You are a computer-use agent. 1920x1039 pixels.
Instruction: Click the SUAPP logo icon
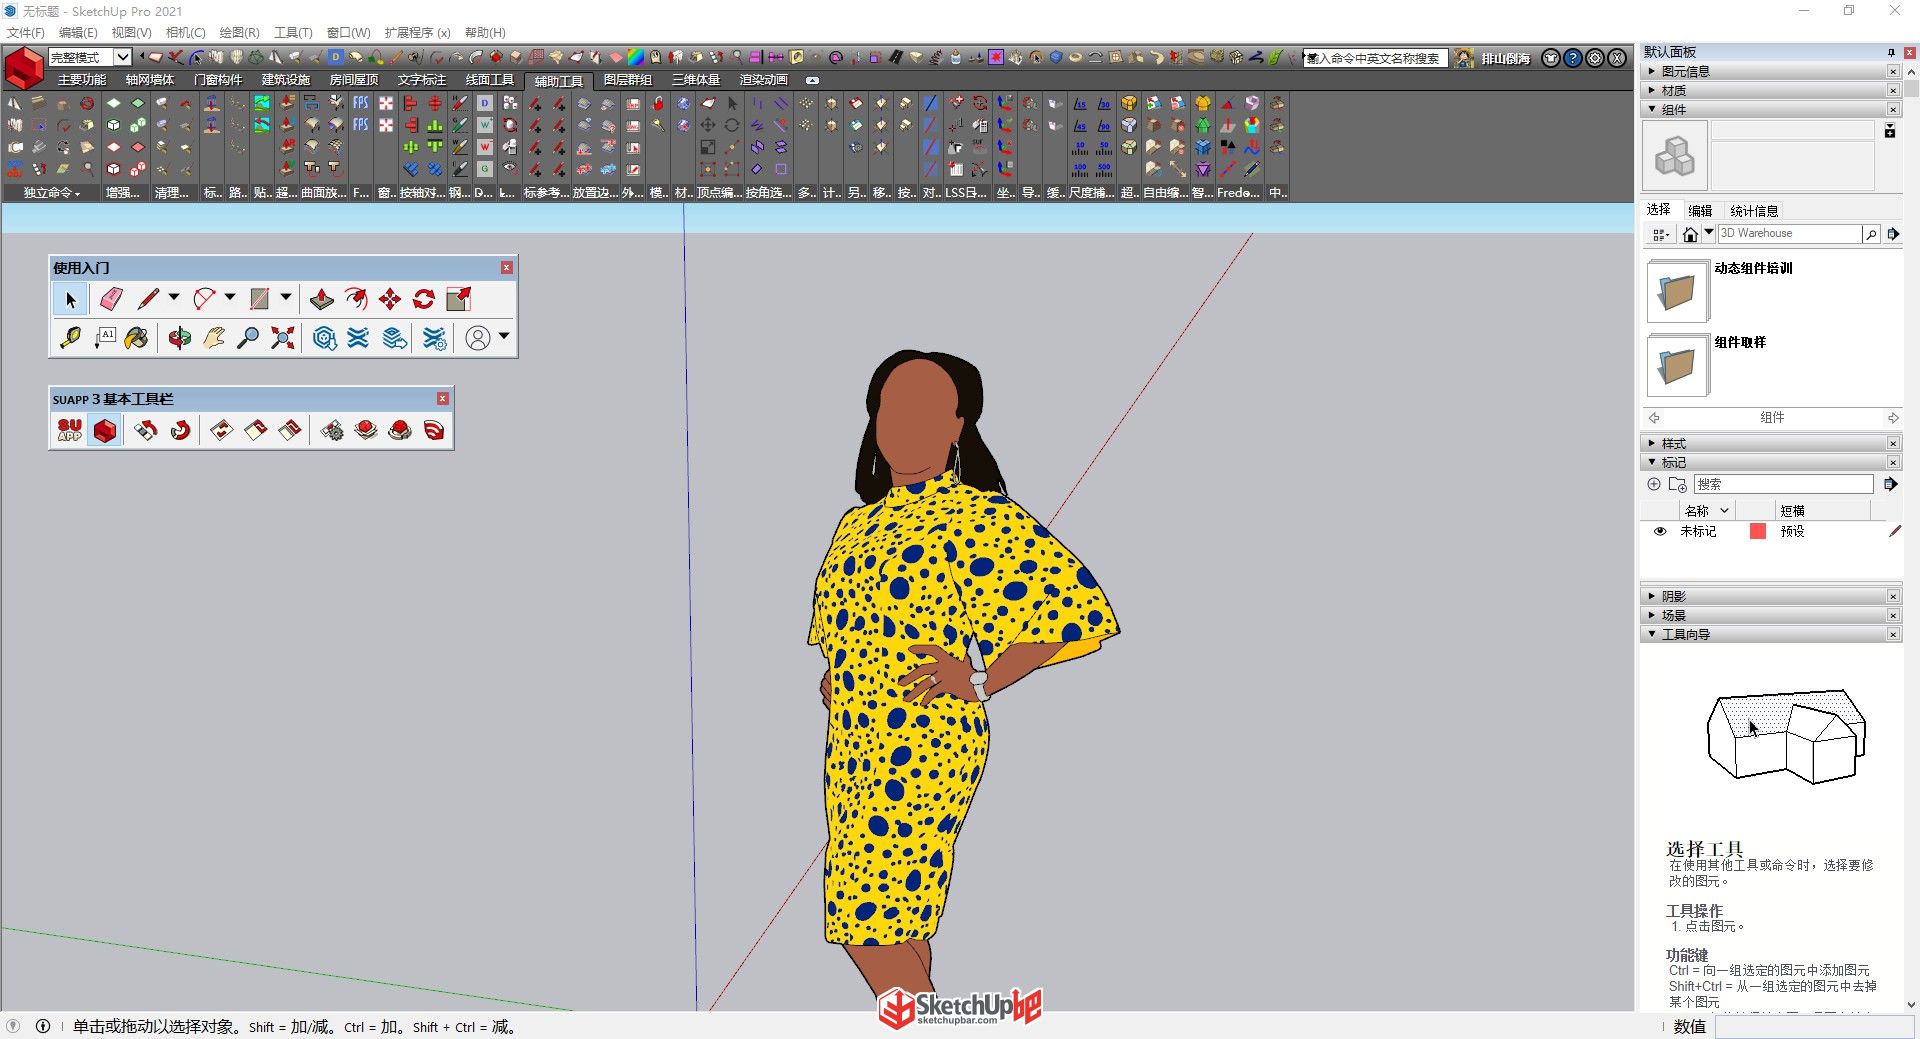coord(70,430)
